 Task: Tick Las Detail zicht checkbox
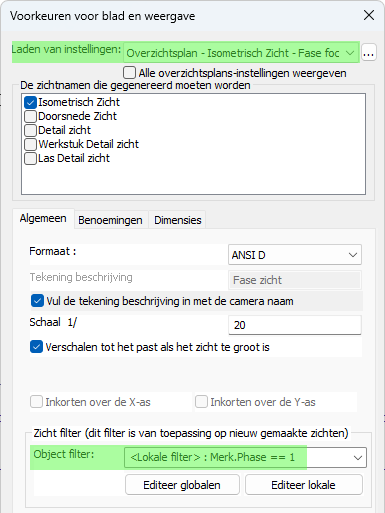point(30,158)
